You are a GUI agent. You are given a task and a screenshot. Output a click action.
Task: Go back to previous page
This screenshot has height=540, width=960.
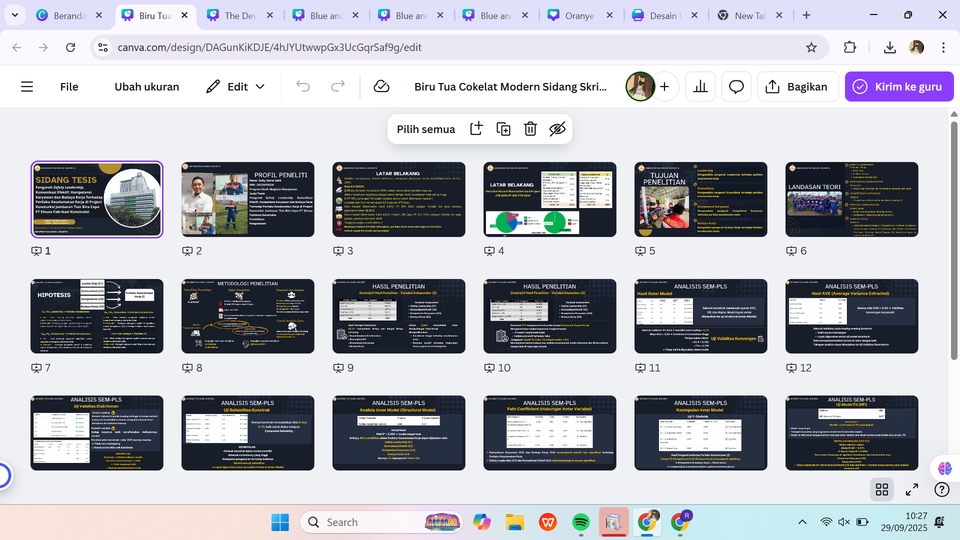[x=17, y=47]
